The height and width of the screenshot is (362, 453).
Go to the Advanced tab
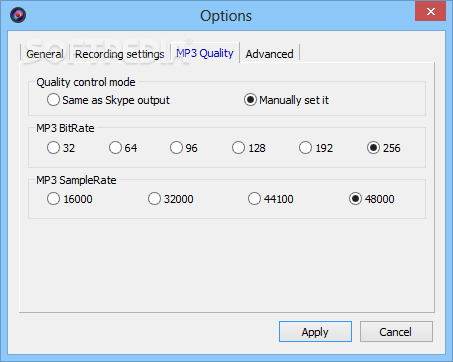pyautogui.click(x=269, y=54)
